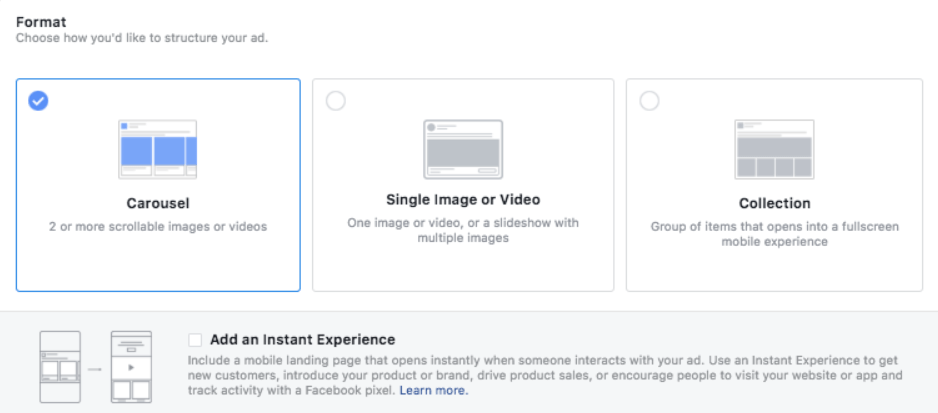Click the 'Add an Instant Experience' label
Image resolution: width=938 pixels, height=413 pixels.
(x=303, y=340)
